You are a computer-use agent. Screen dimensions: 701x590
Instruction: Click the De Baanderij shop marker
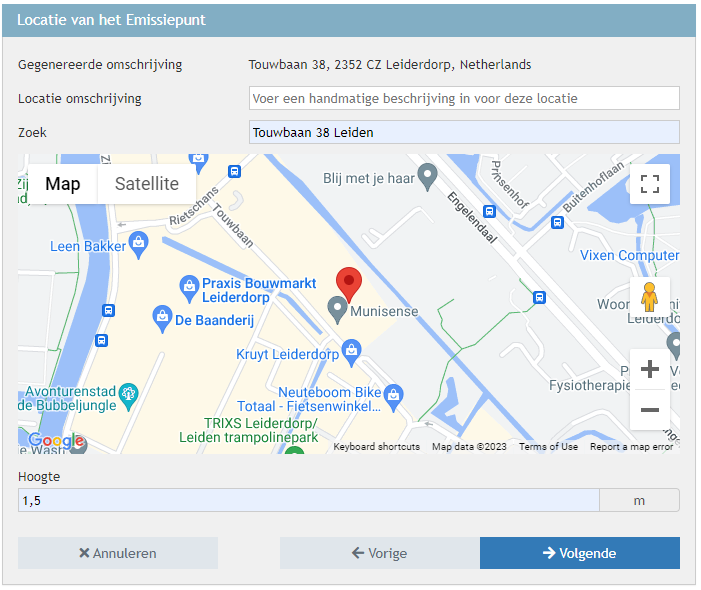161,319
